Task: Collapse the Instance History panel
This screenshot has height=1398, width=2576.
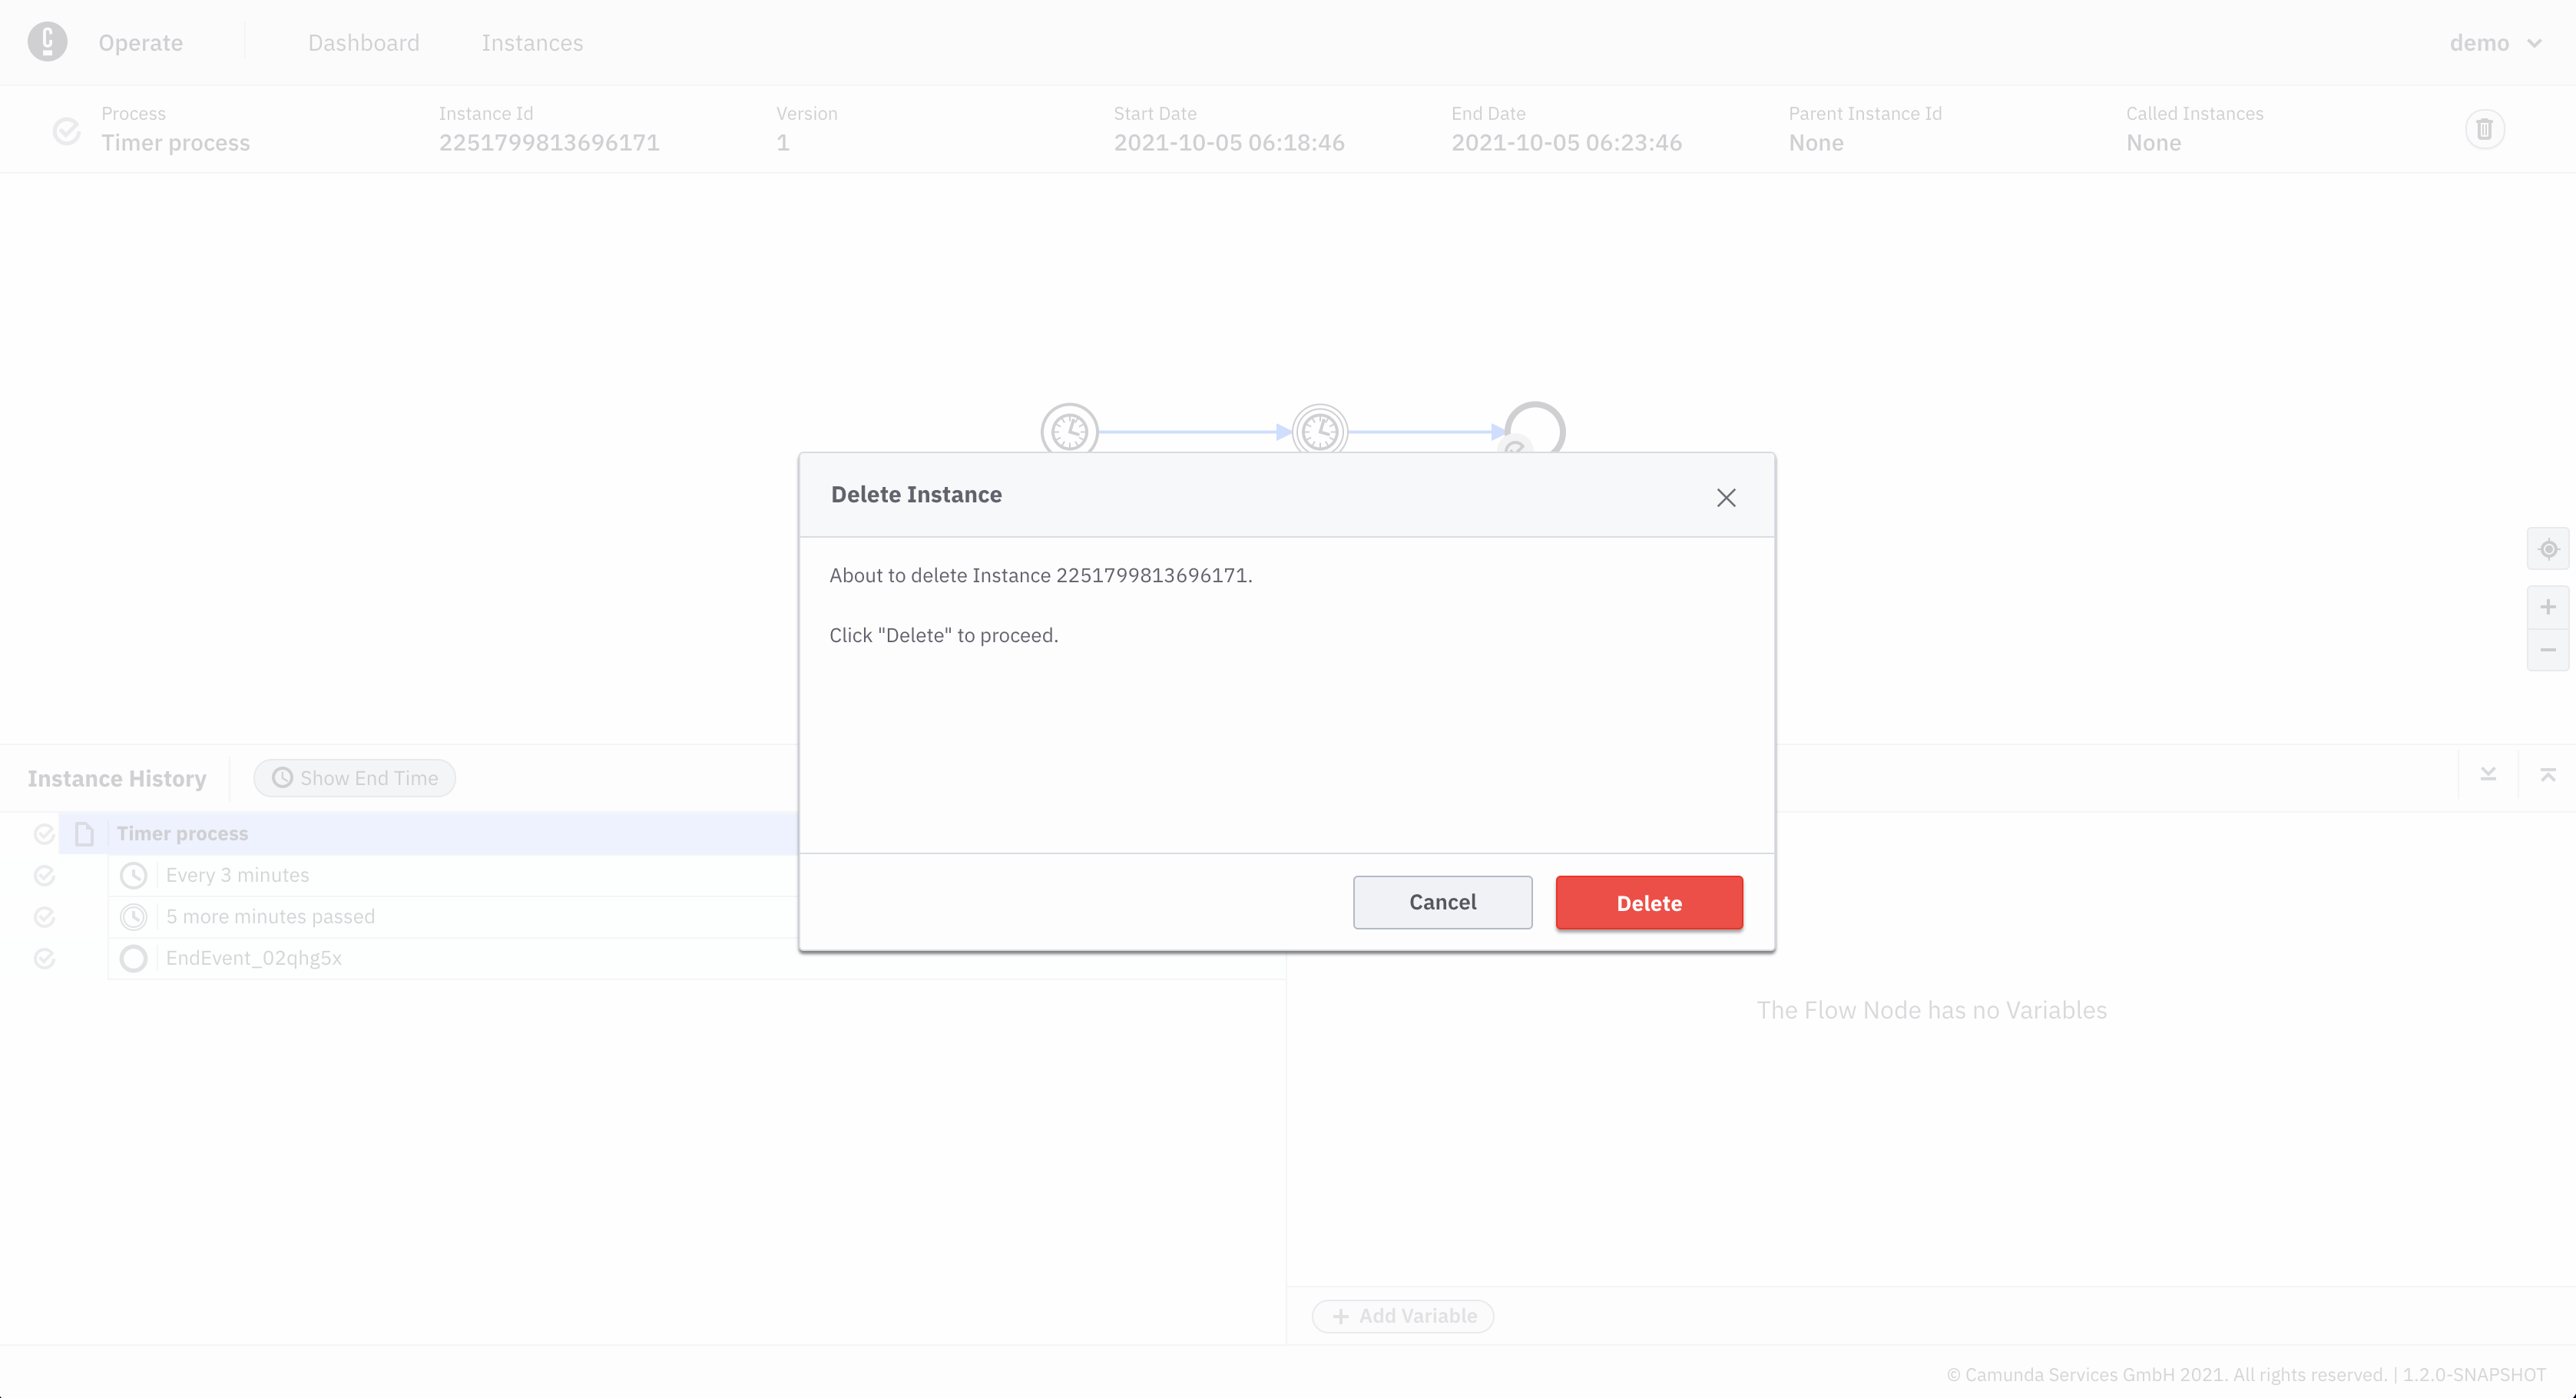Action: pos(2489,774)
